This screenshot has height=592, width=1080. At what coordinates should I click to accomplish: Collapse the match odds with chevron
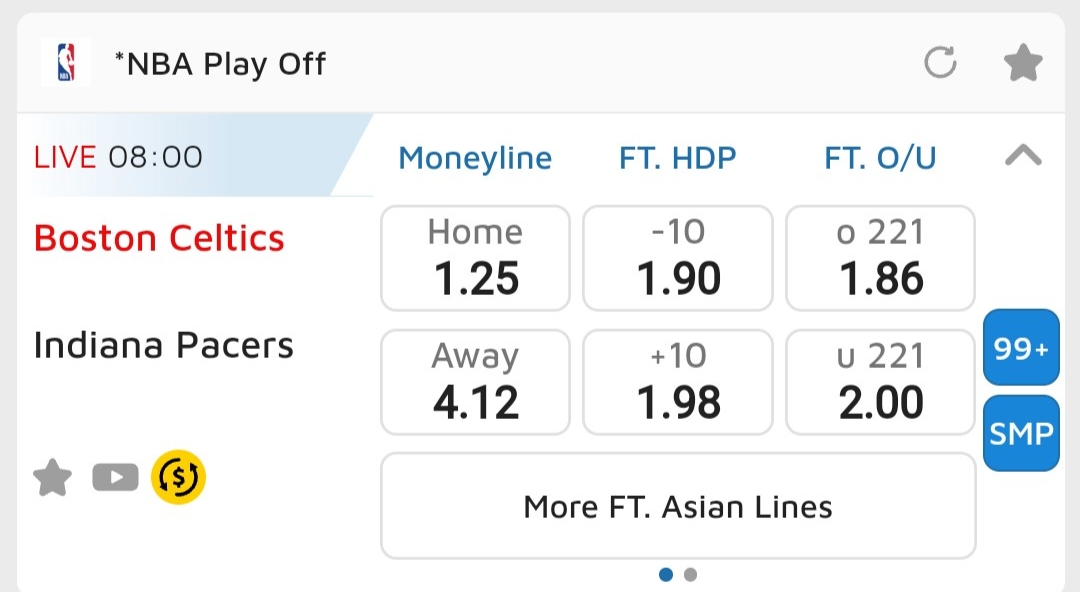(1022, 155)
